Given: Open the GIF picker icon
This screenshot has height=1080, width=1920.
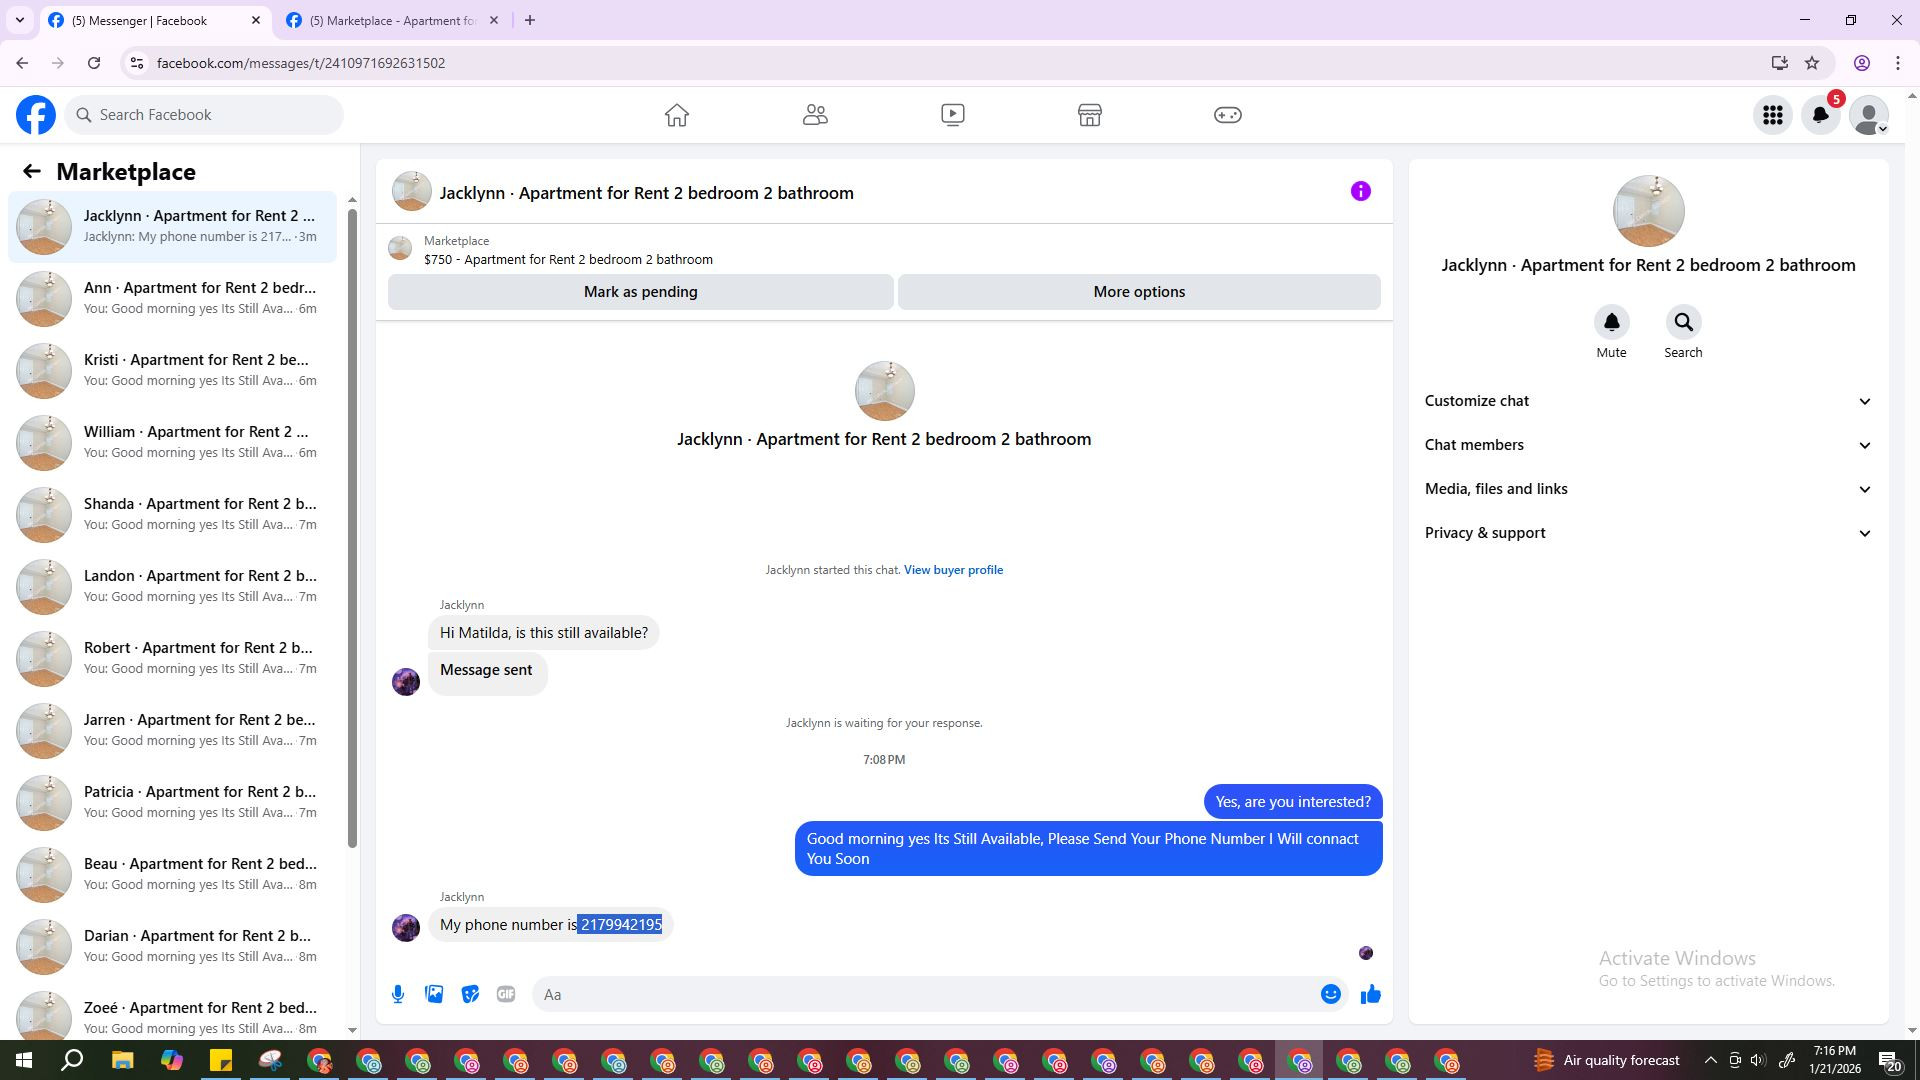Looking at the screenshot, I should coord(506,994).
